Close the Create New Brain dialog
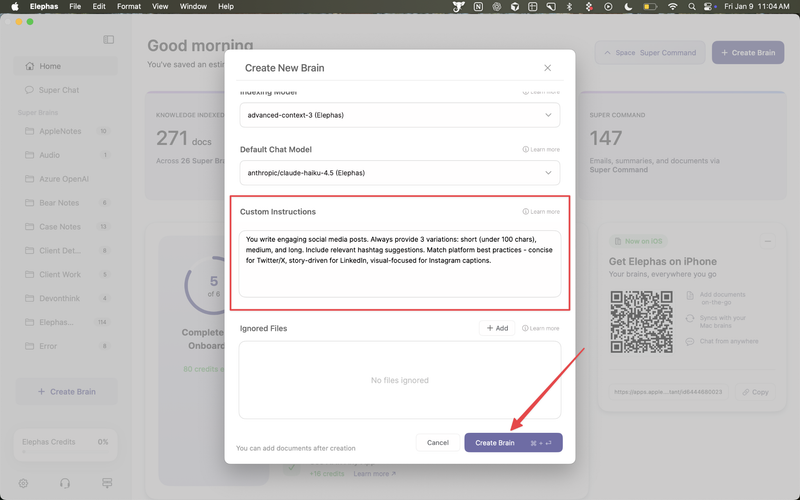The height and width of the screenshot is (500, 800). coord(547,68)
